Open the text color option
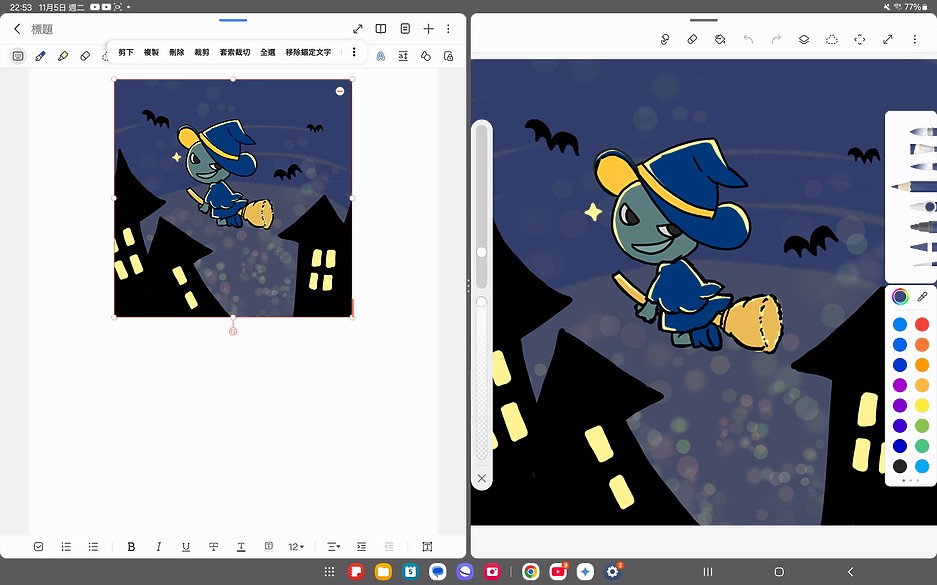The image size is (937, 585). tap(241, 546)
